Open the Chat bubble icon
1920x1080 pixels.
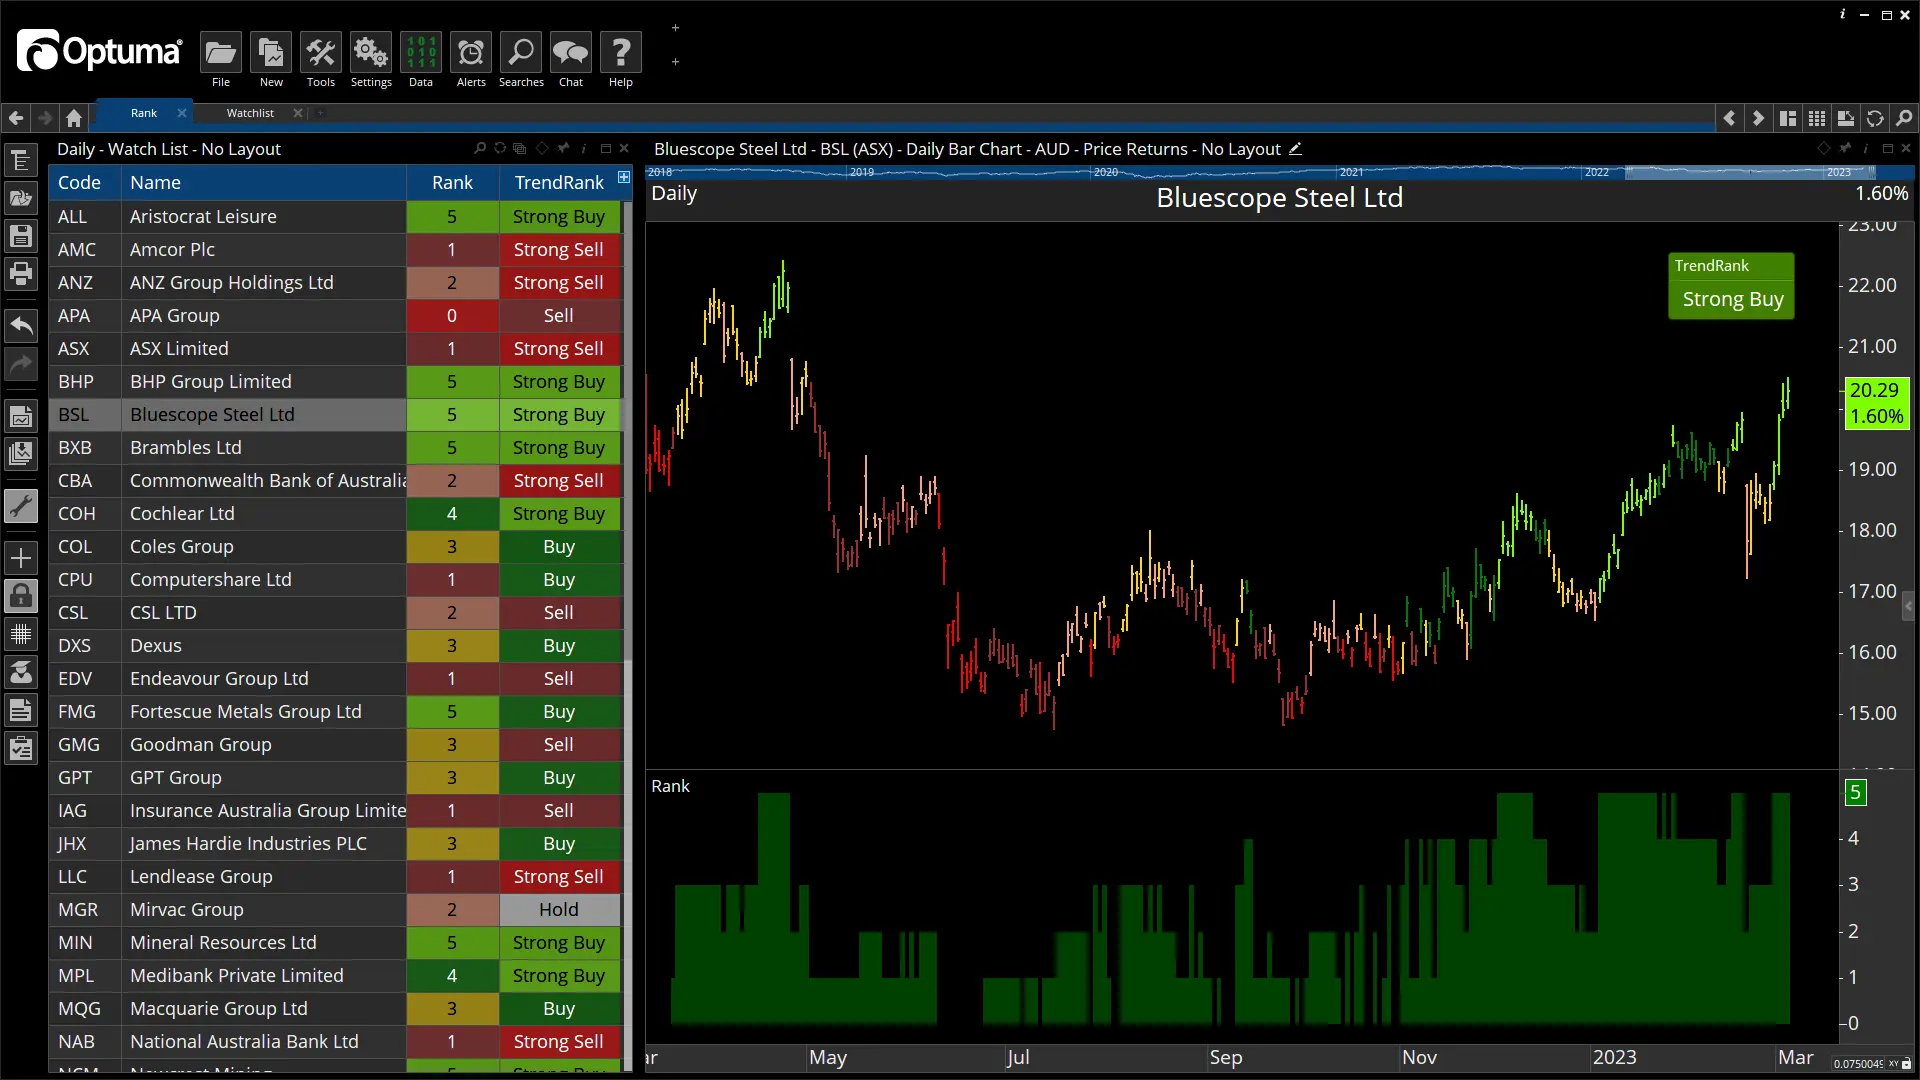coord(571,53)
